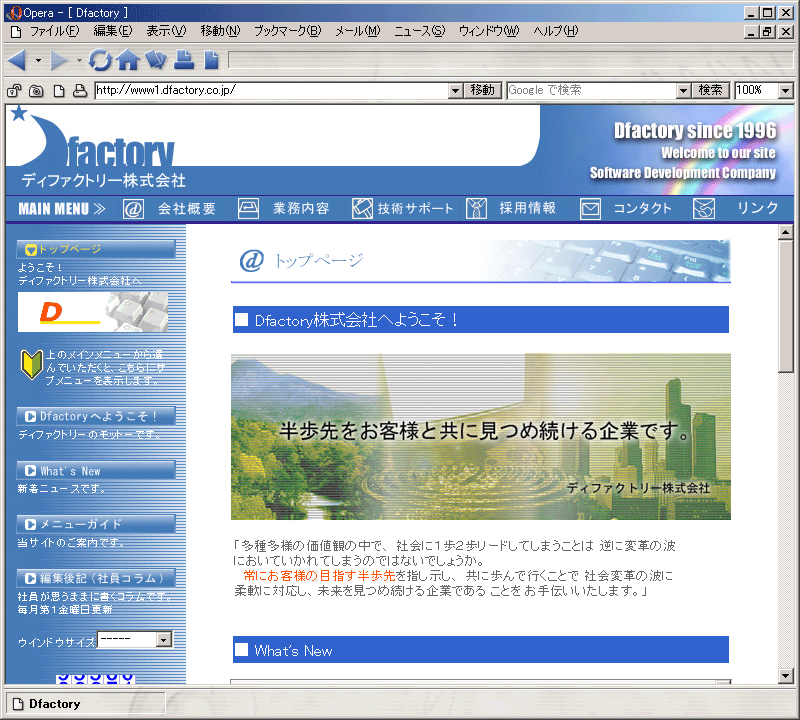Open the forward history dropdown arrow
Screen dimensions: 800x720
pos(79,60)
